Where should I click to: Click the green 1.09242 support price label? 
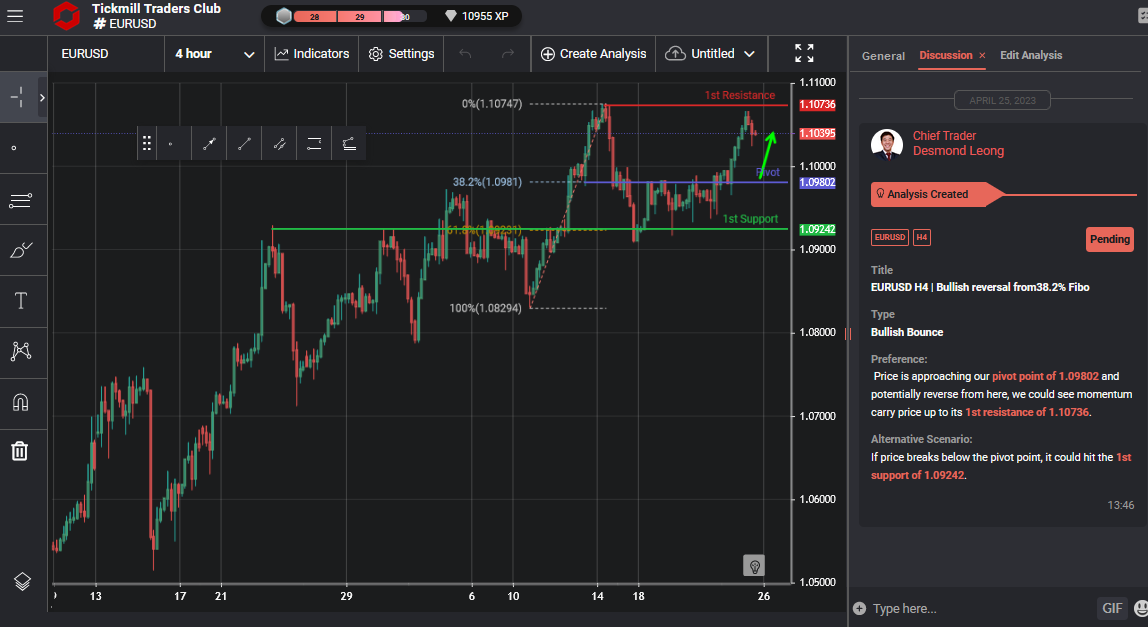coord(817,229)
